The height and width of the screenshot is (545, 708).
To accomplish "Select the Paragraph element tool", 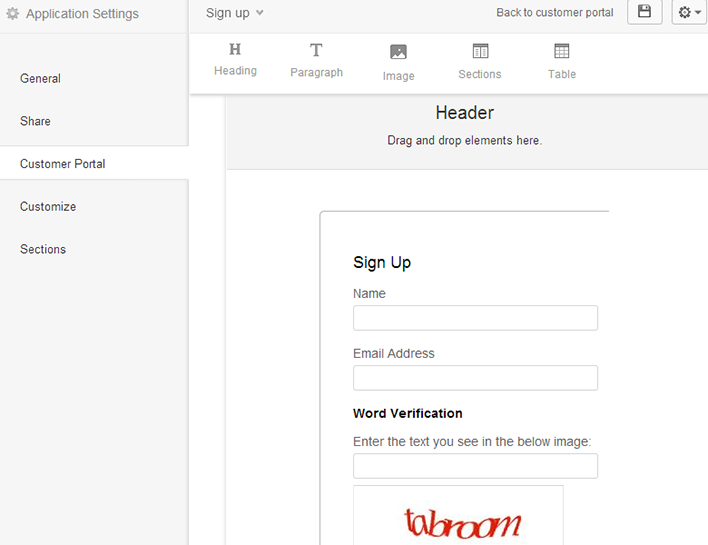I will pos(316,51).
